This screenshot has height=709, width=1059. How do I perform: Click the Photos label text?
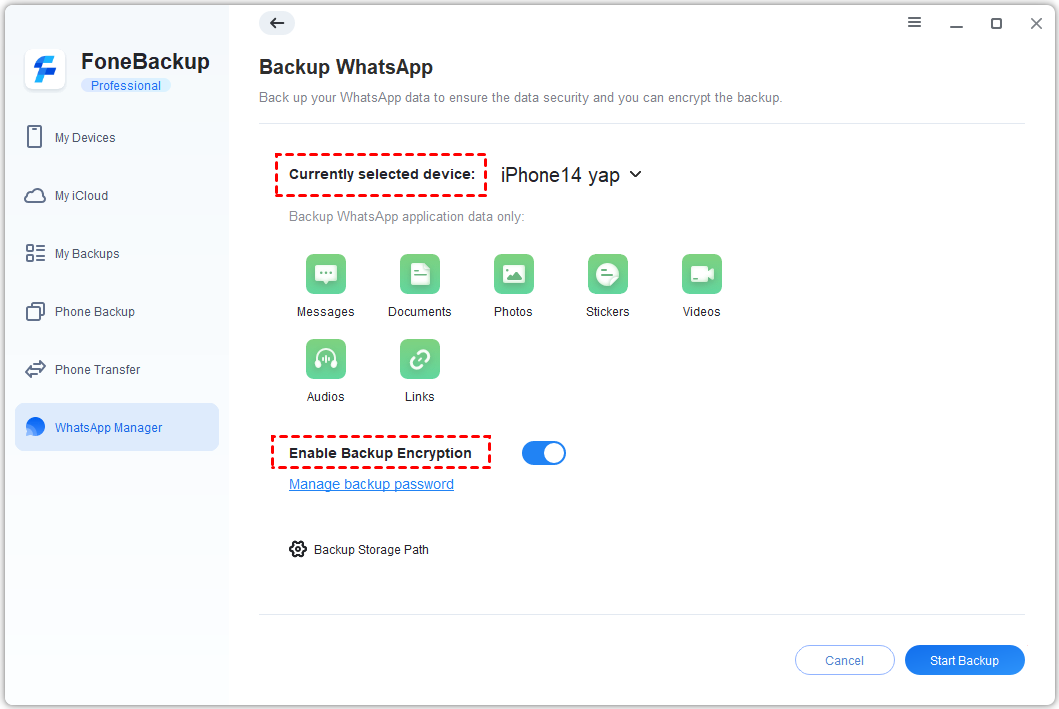click(513, 312)
